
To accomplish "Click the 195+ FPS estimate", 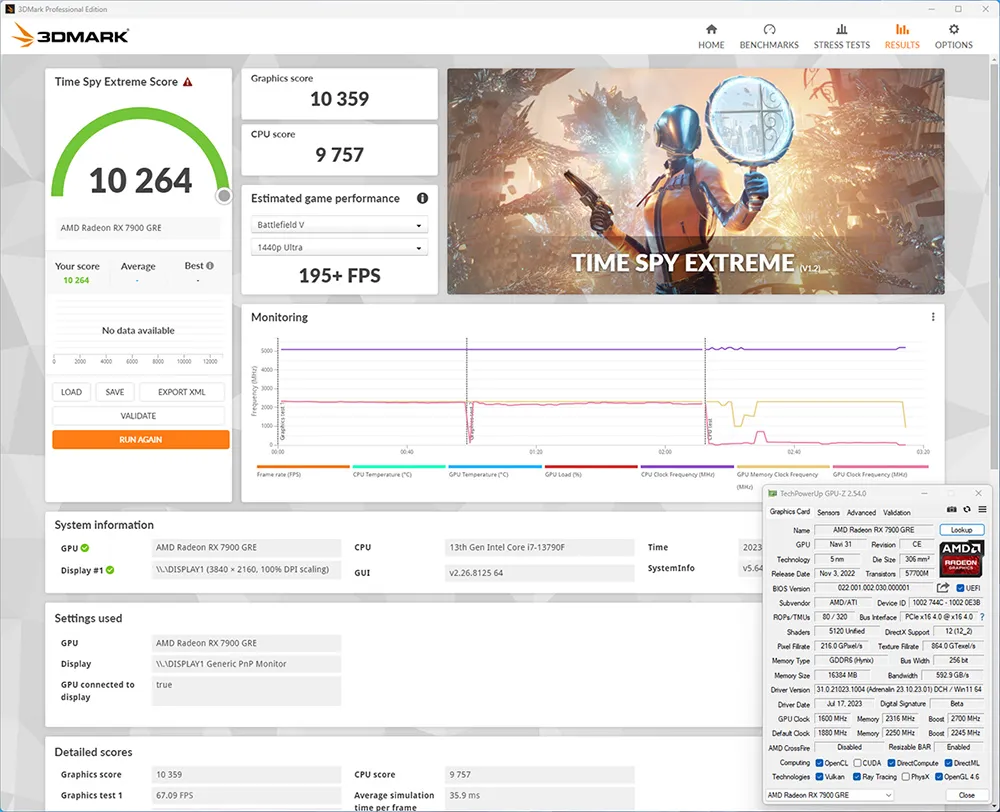I will (x=339, y=276).
